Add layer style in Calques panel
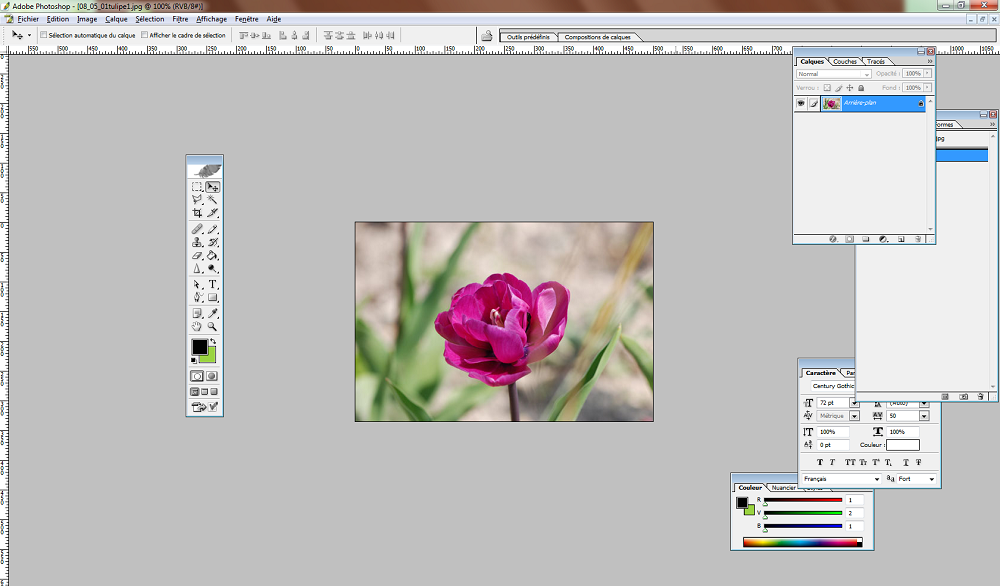 coord(833,239)
